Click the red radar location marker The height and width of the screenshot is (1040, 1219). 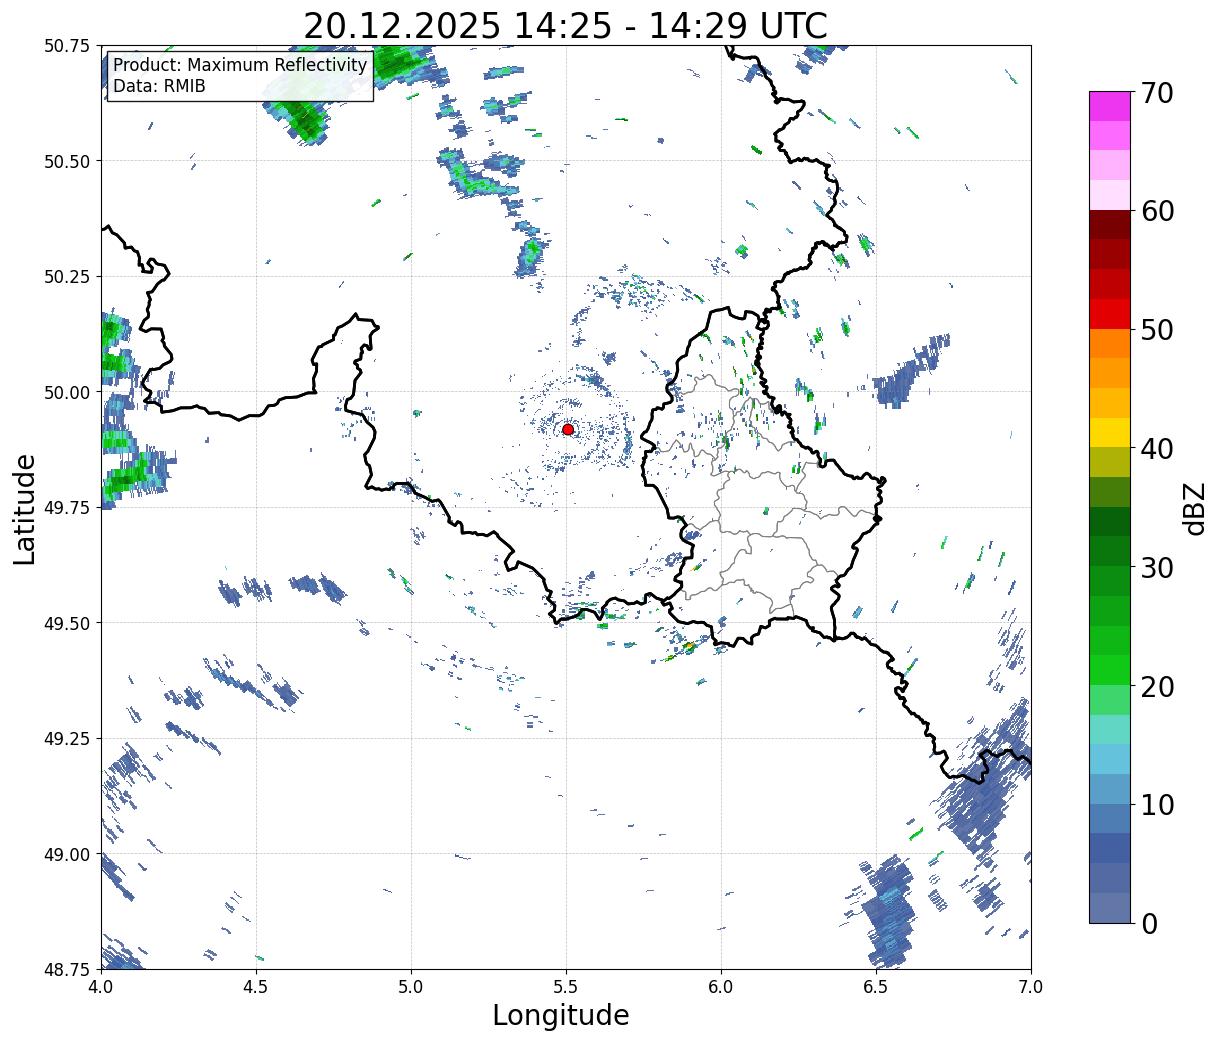click(x=568, y=429)
